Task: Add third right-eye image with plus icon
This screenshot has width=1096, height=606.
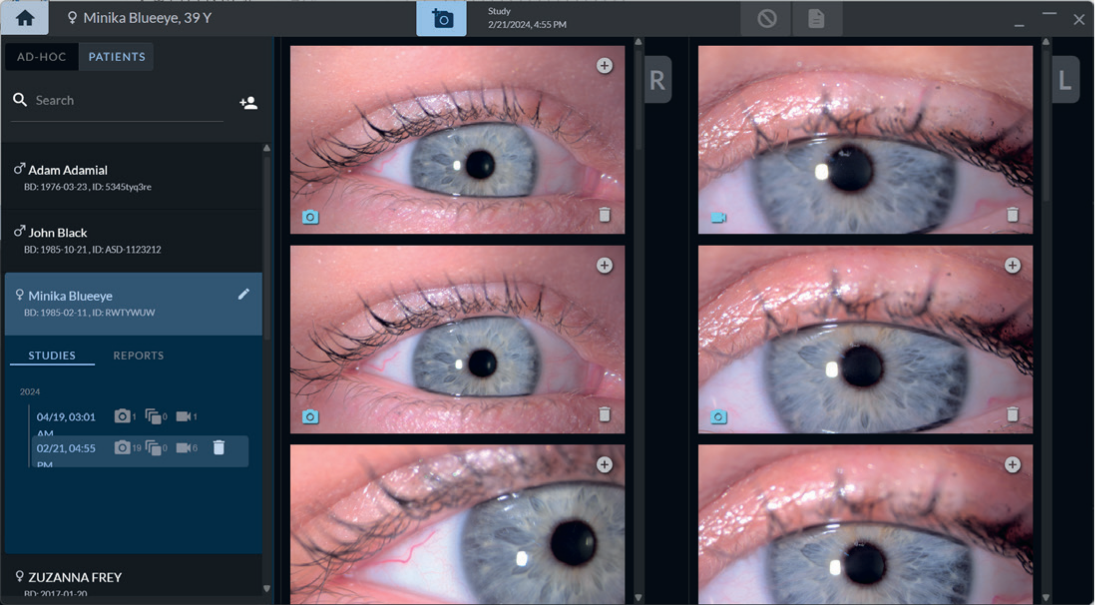Action: 605,465
